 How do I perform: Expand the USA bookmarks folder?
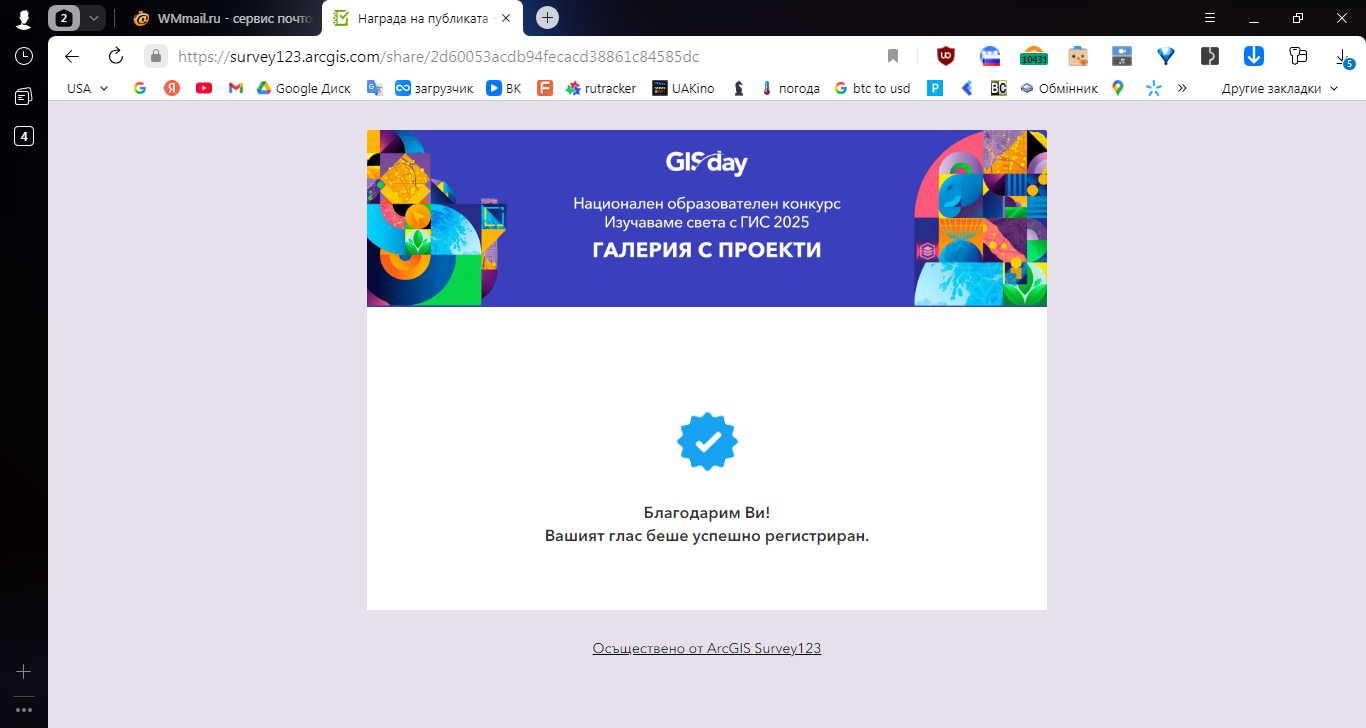88,88
